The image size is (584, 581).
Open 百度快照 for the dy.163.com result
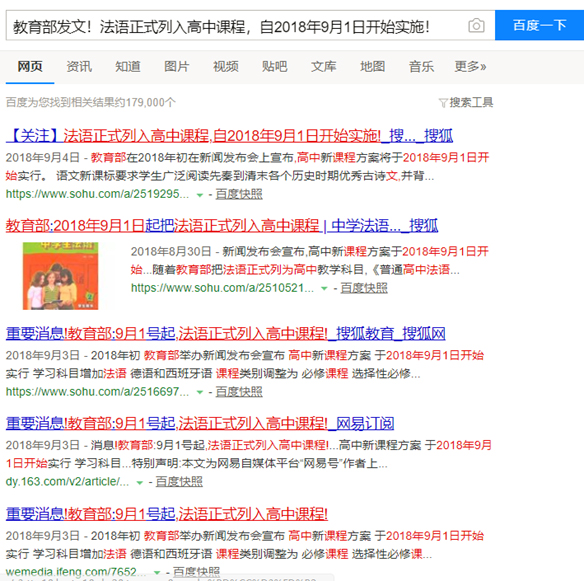pyautogui.click(x=179, y=482)
